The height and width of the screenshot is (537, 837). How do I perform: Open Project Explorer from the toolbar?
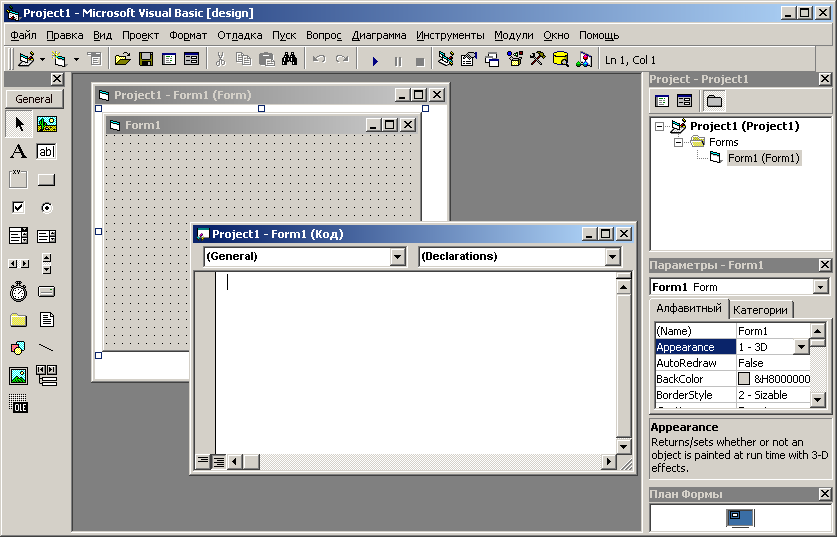(446, 59)
